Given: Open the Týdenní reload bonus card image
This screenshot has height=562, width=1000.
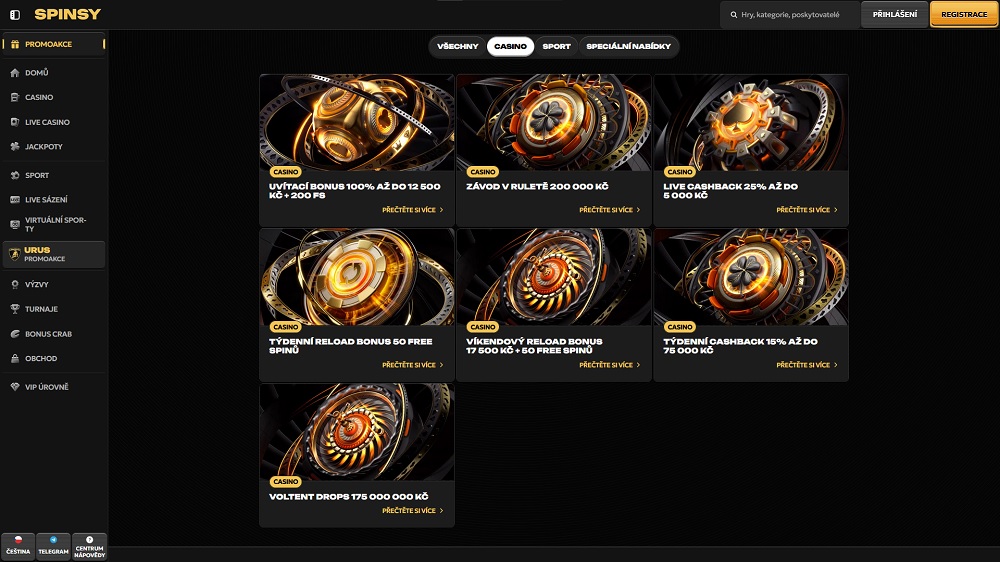Looking at the screenshot, I should [357, 277].
